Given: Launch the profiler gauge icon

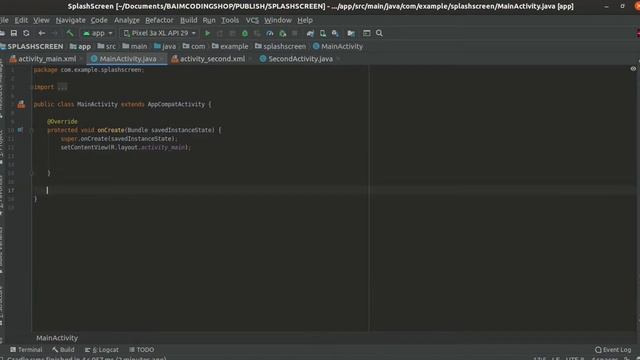Looking at the screenshot, I should pyautogui.click(x=270, y=33).
